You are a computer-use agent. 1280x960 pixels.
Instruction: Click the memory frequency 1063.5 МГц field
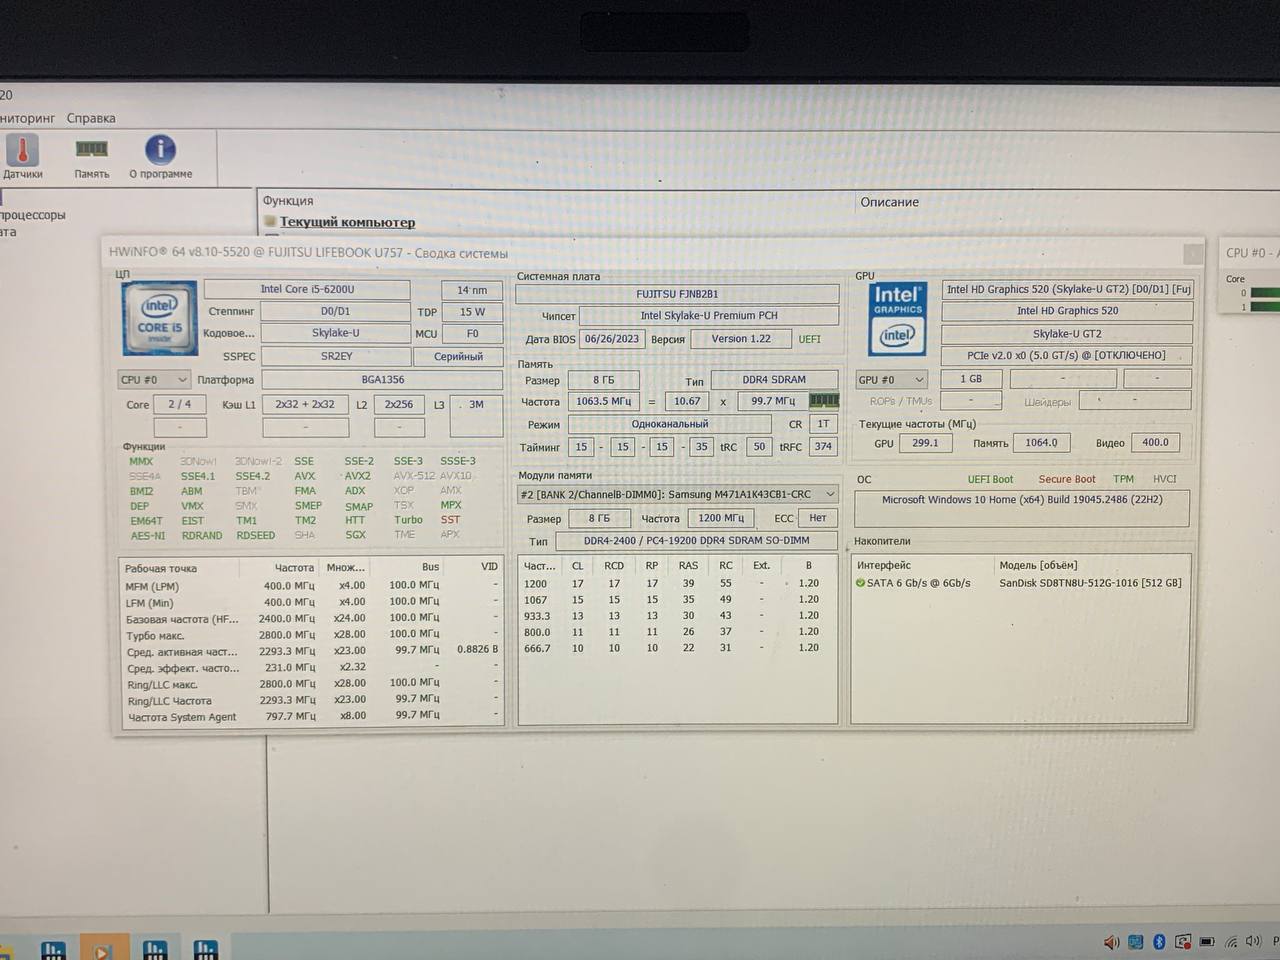(604, 401)
